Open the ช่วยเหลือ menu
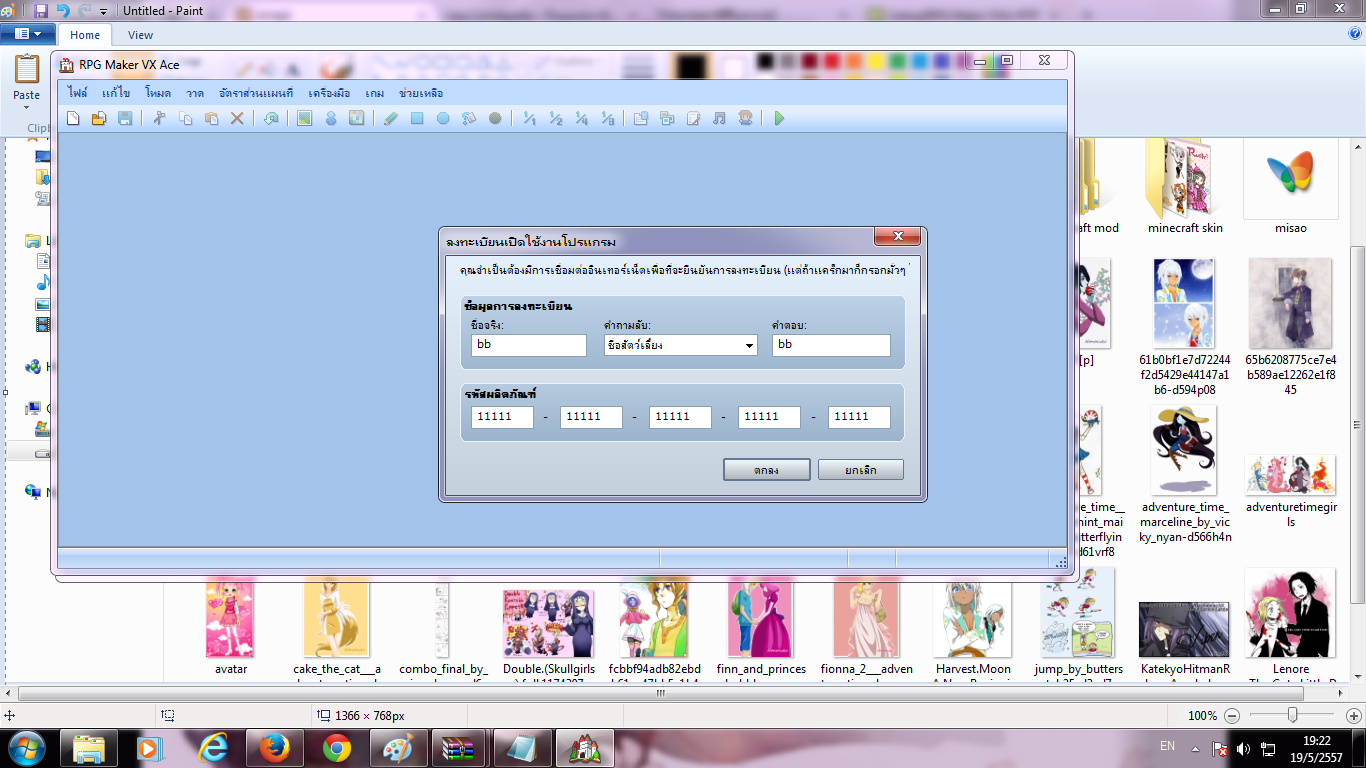The width and height of the screenshot is (1366, 768). click(421, 93)
